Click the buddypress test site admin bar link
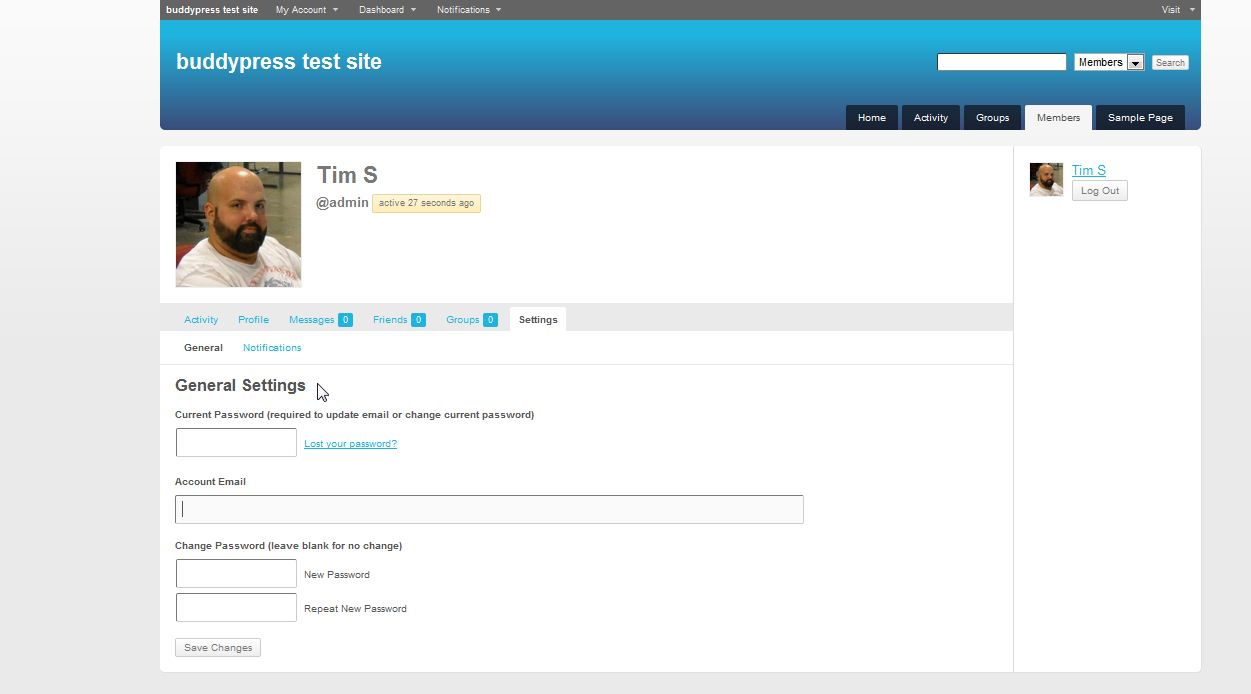The image size is (1251, 694). click(212, 10)
